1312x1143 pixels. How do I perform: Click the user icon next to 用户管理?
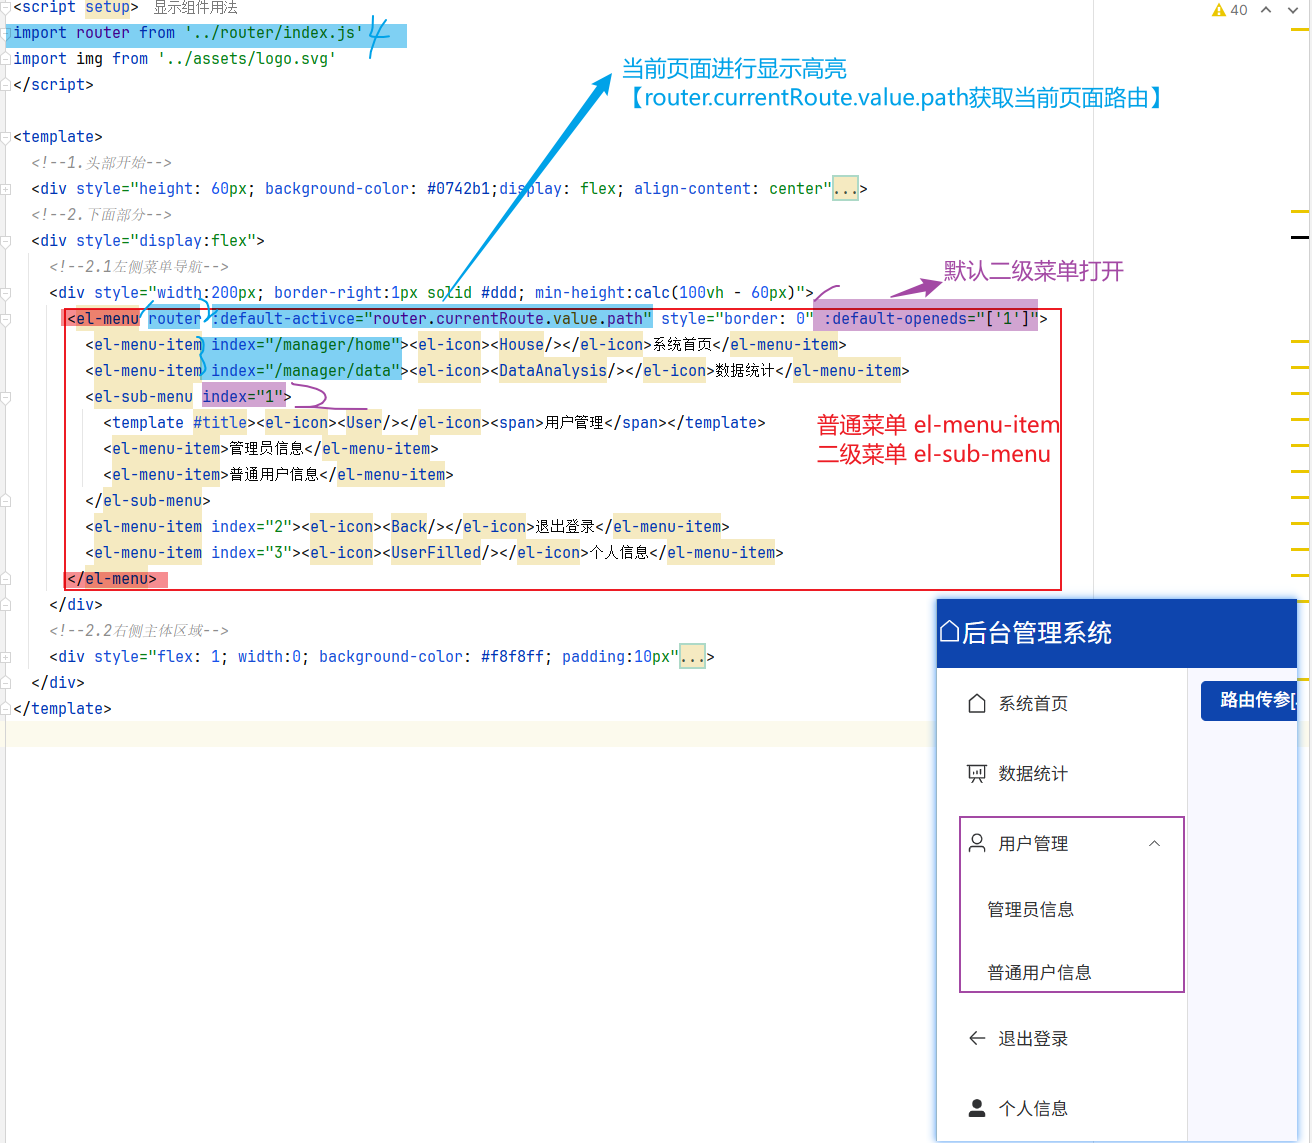[977, 843]
